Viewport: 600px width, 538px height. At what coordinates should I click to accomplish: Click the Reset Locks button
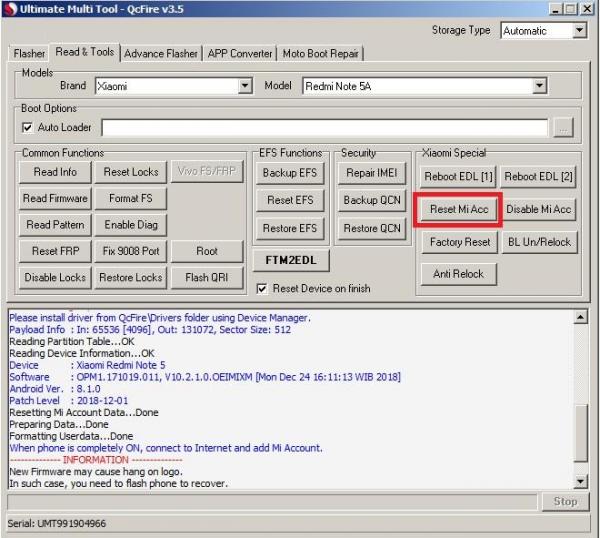131,172
